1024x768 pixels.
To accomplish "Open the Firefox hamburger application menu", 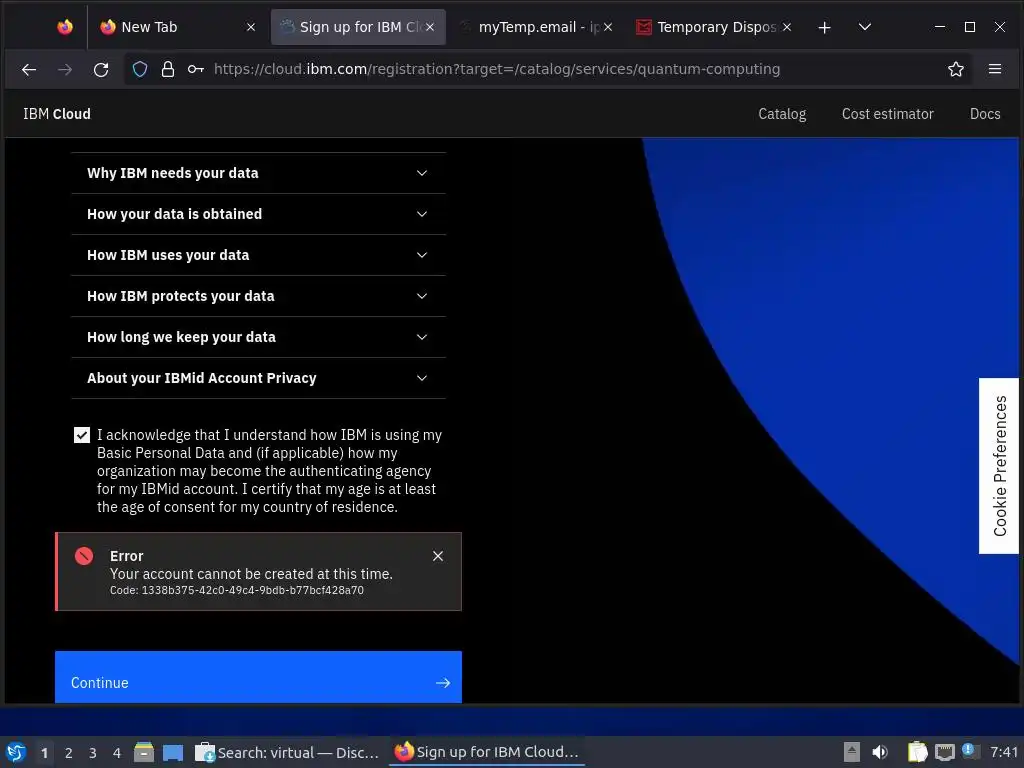I will (995, 69).
